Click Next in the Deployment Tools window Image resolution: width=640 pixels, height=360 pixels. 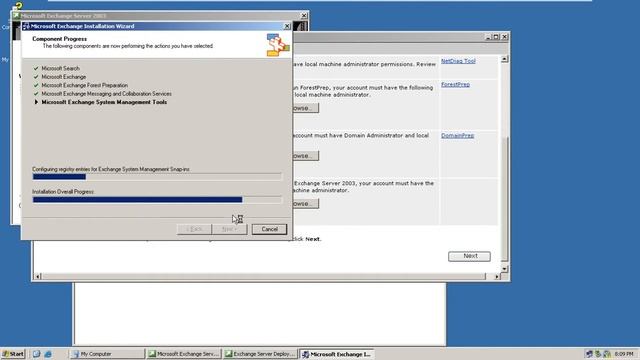click(469, 256)
